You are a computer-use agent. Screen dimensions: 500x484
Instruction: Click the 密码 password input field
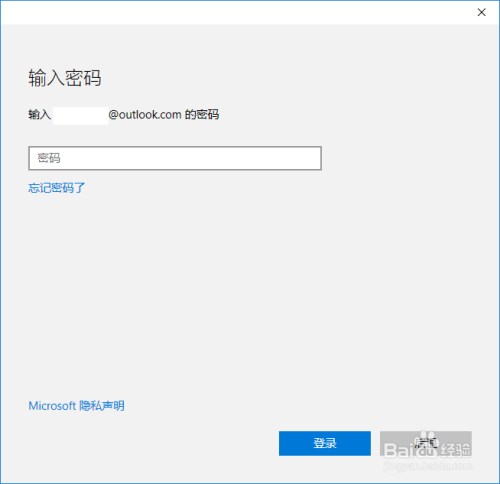[175, 158]
